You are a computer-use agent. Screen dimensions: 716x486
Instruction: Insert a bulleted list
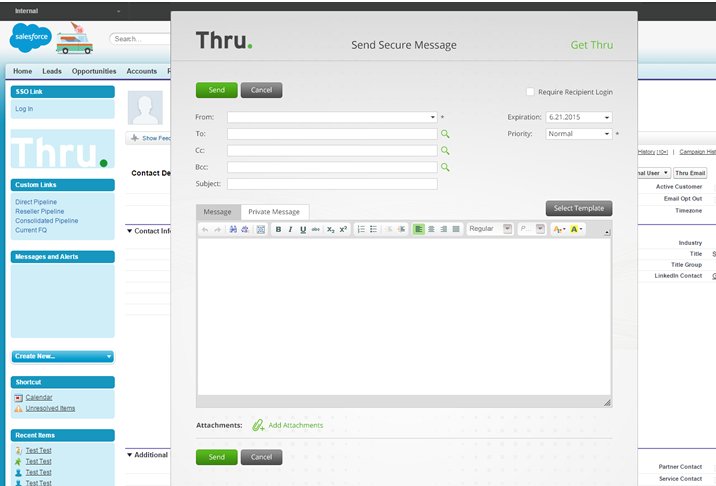[x=373, y=229]
